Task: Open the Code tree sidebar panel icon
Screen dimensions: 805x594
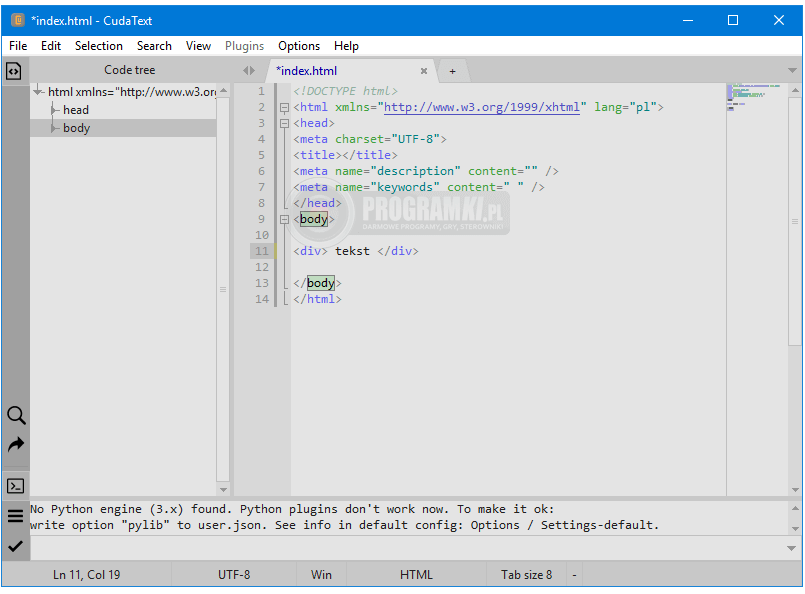Action: coord(14,71)
